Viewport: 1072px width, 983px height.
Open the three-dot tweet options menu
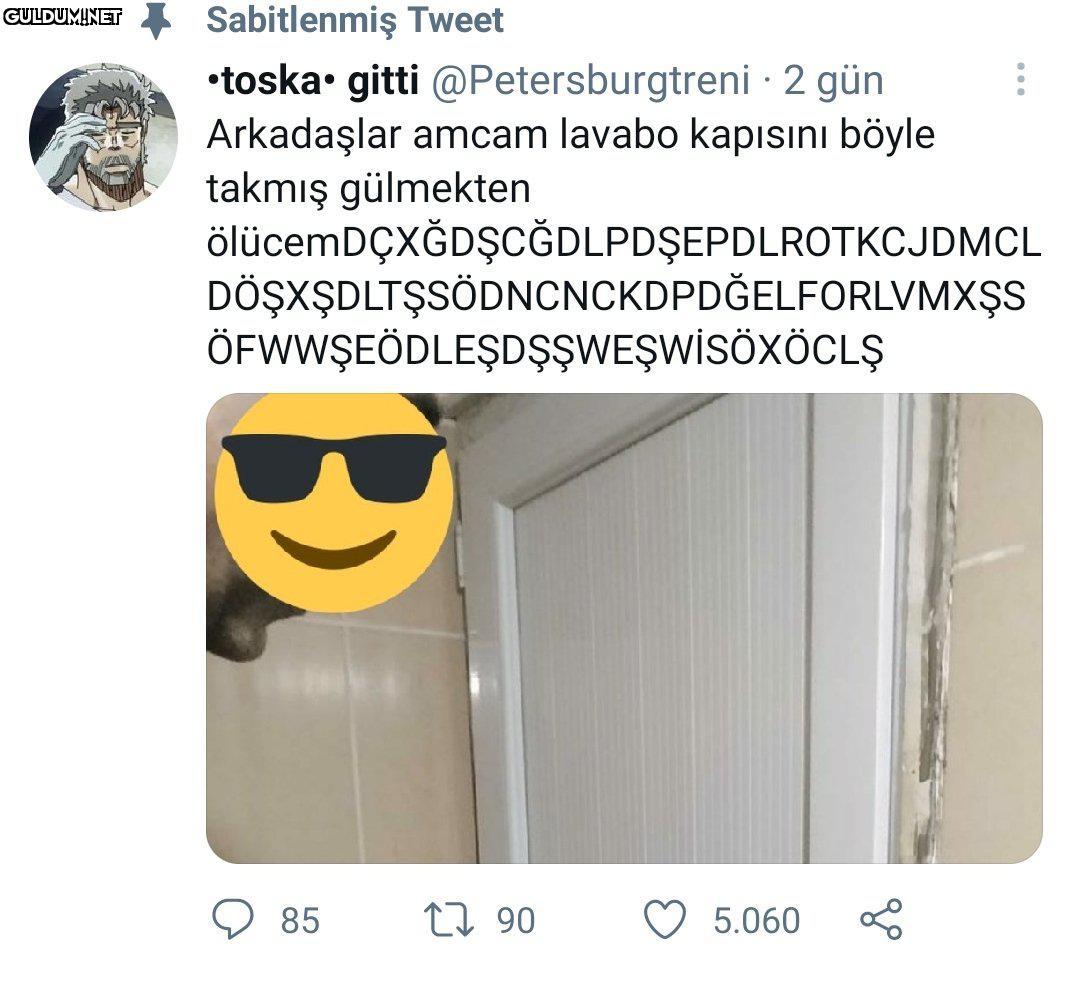(1021, 79)
